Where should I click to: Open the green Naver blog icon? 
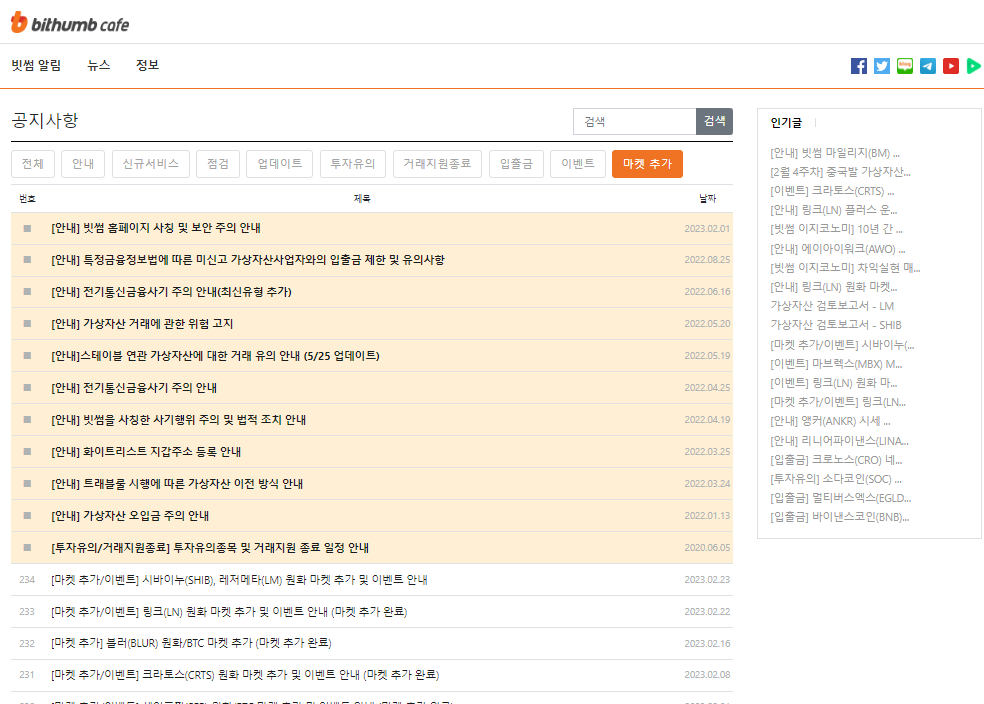905,66
